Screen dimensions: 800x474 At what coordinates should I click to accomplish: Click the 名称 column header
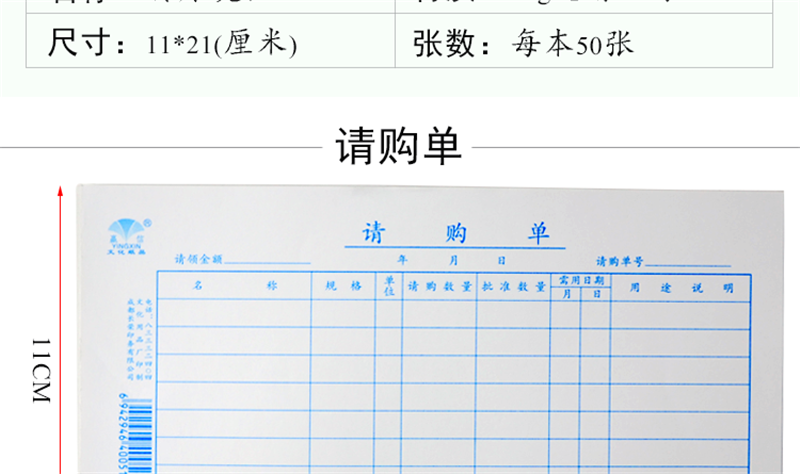pos(235,286)
